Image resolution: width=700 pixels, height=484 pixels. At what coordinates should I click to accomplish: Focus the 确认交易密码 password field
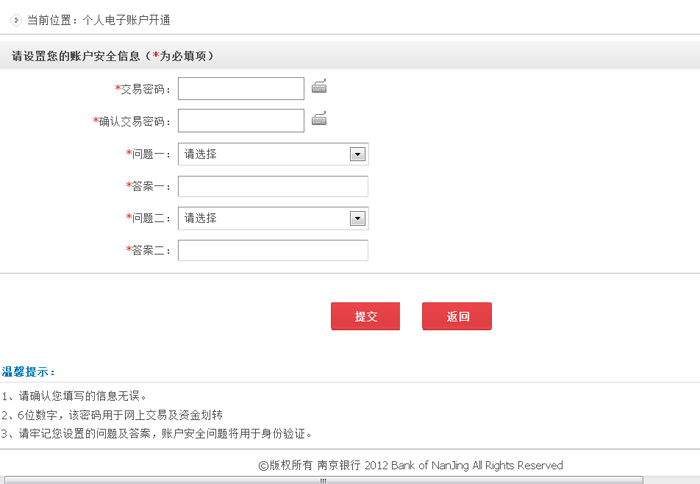(x=241, y=121)
